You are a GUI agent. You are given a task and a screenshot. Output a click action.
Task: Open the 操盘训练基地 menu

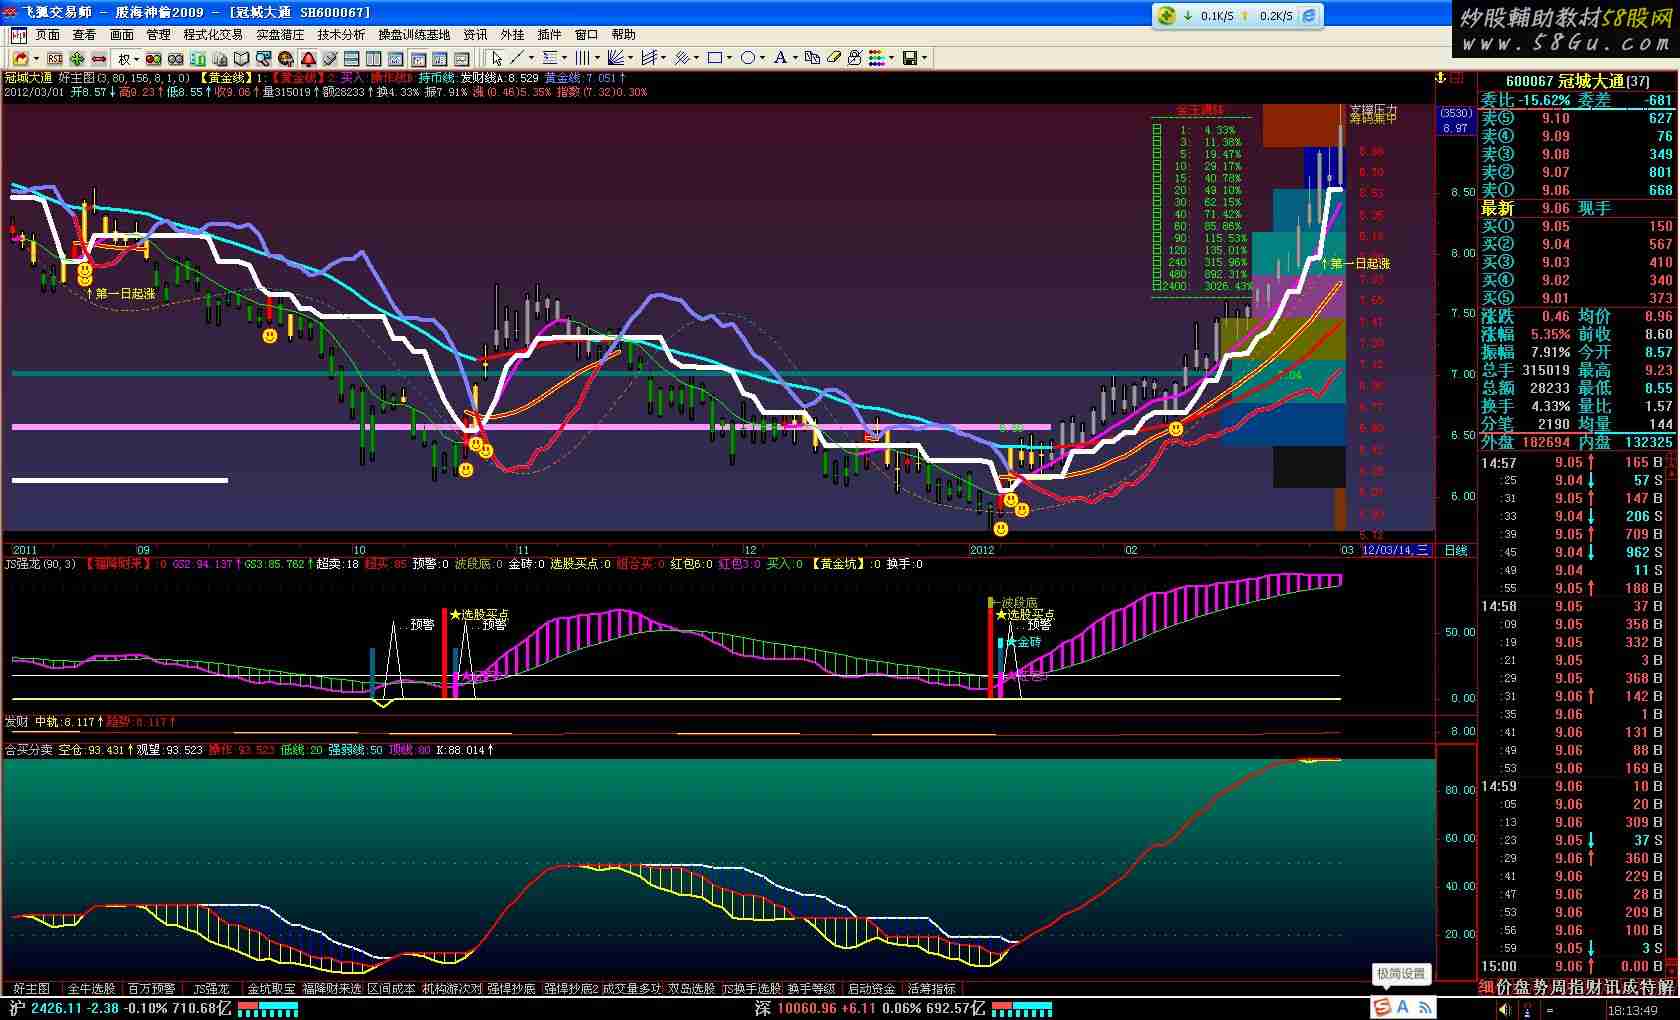click(414, 35)
